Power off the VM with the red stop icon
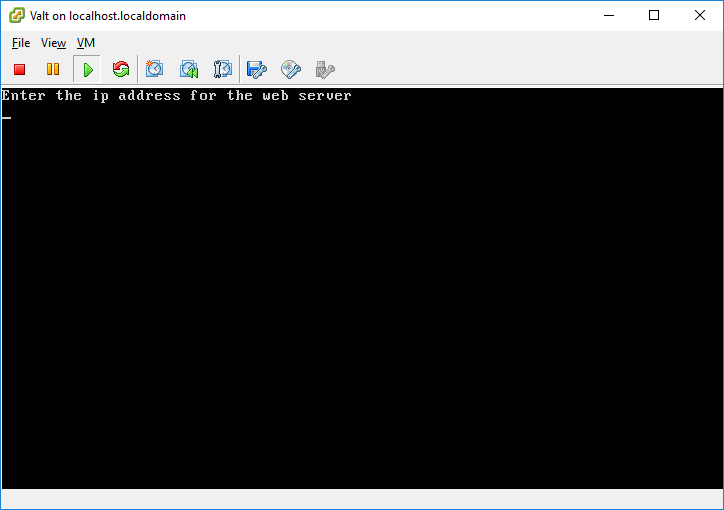The image size is (724, 510). [19, 69]
